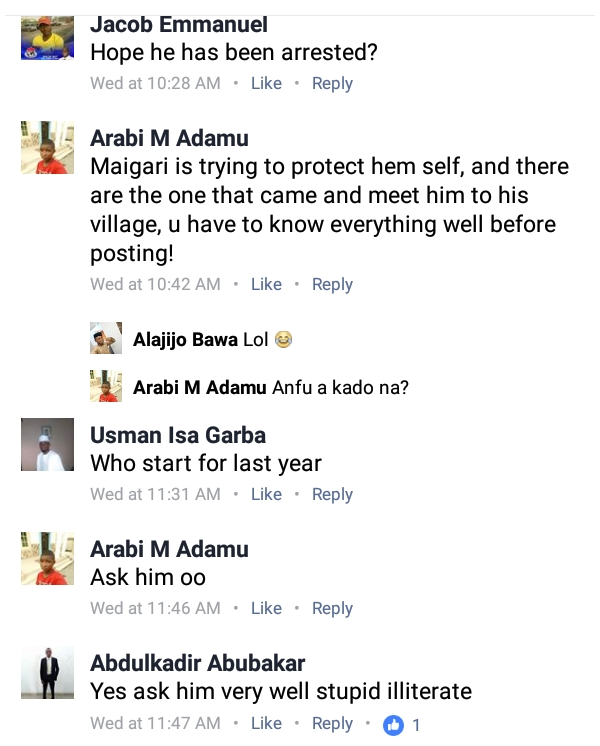Reply to the Maigari comment
Screen dimensions: 600x746
coord(332,284)
